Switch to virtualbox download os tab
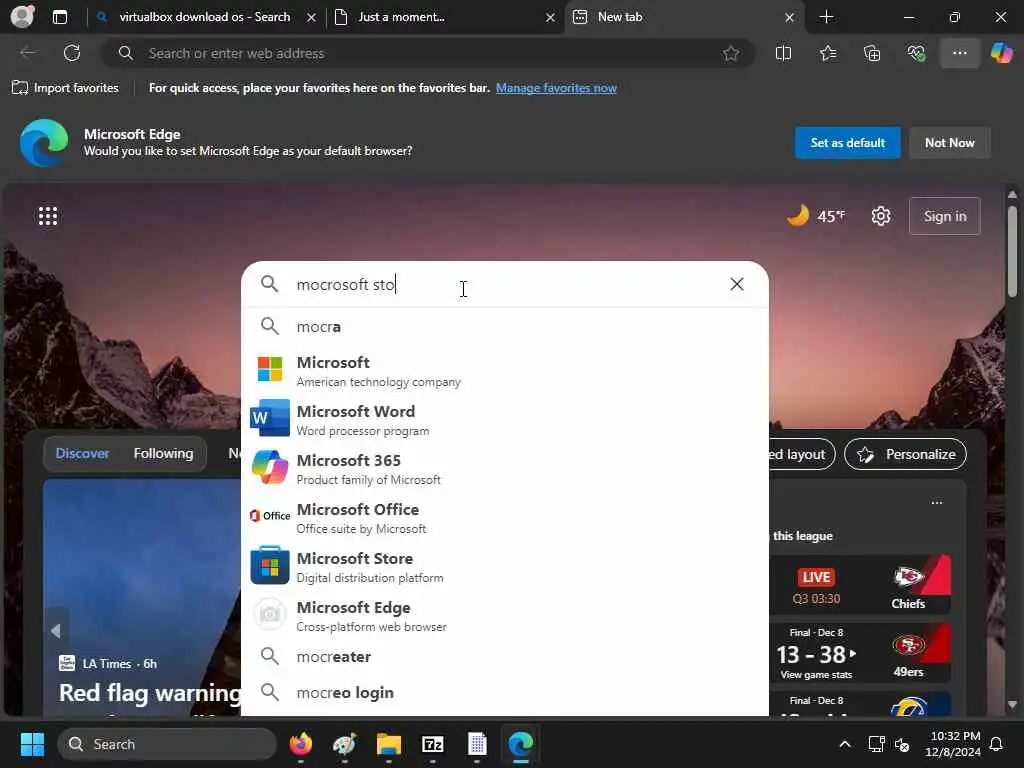The height and width of the screenshot is (768, 1024). point(204,17)
